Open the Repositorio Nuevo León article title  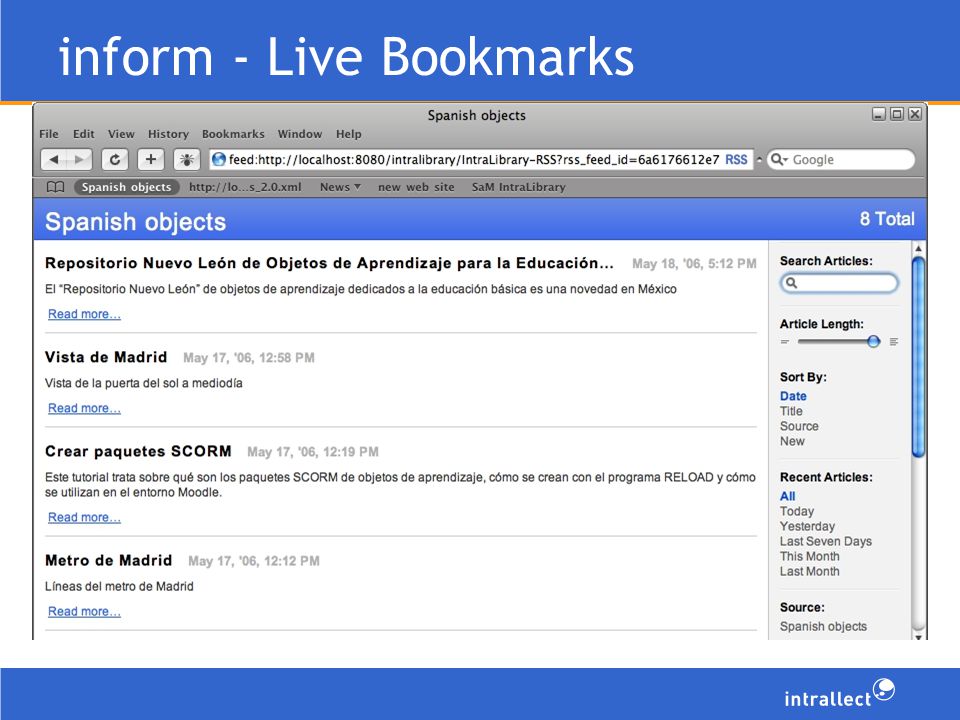(329, 263)
